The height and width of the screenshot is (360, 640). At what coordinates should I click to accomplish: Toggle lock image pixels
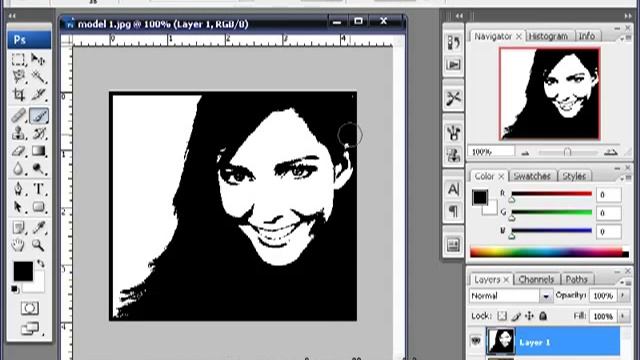516,316
